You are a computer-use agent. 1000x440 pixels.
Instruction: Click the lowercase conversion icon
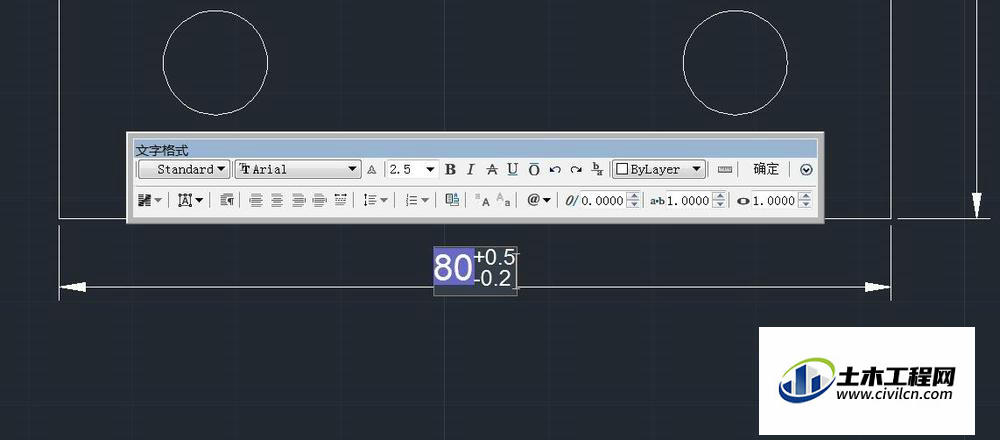point(503,200)
